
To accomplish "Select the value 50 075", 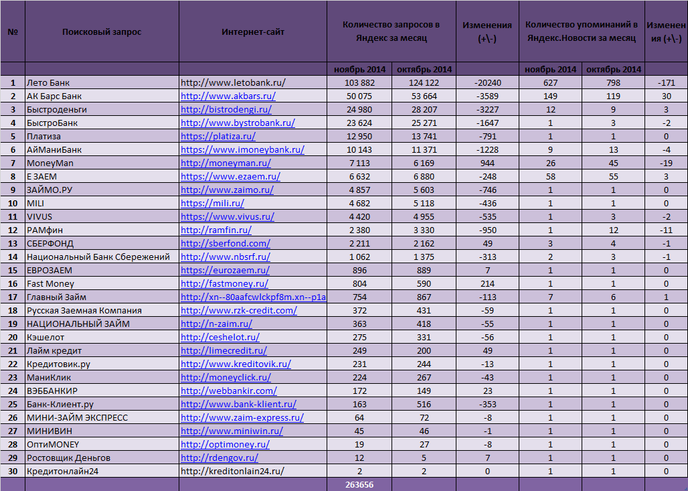I will (359, 96).
